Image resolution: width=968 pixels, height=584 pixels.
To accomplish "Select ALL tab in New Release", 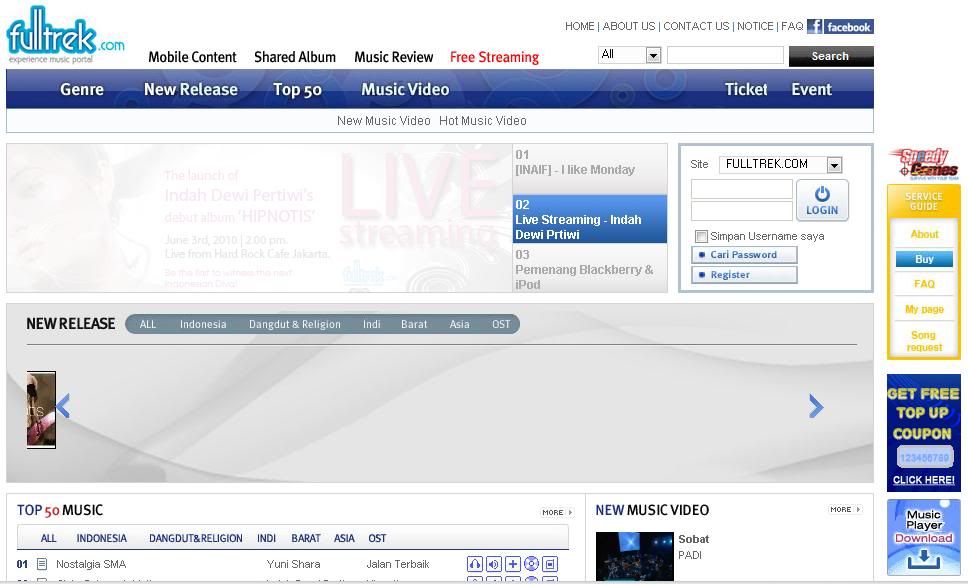I will (148, 325).
